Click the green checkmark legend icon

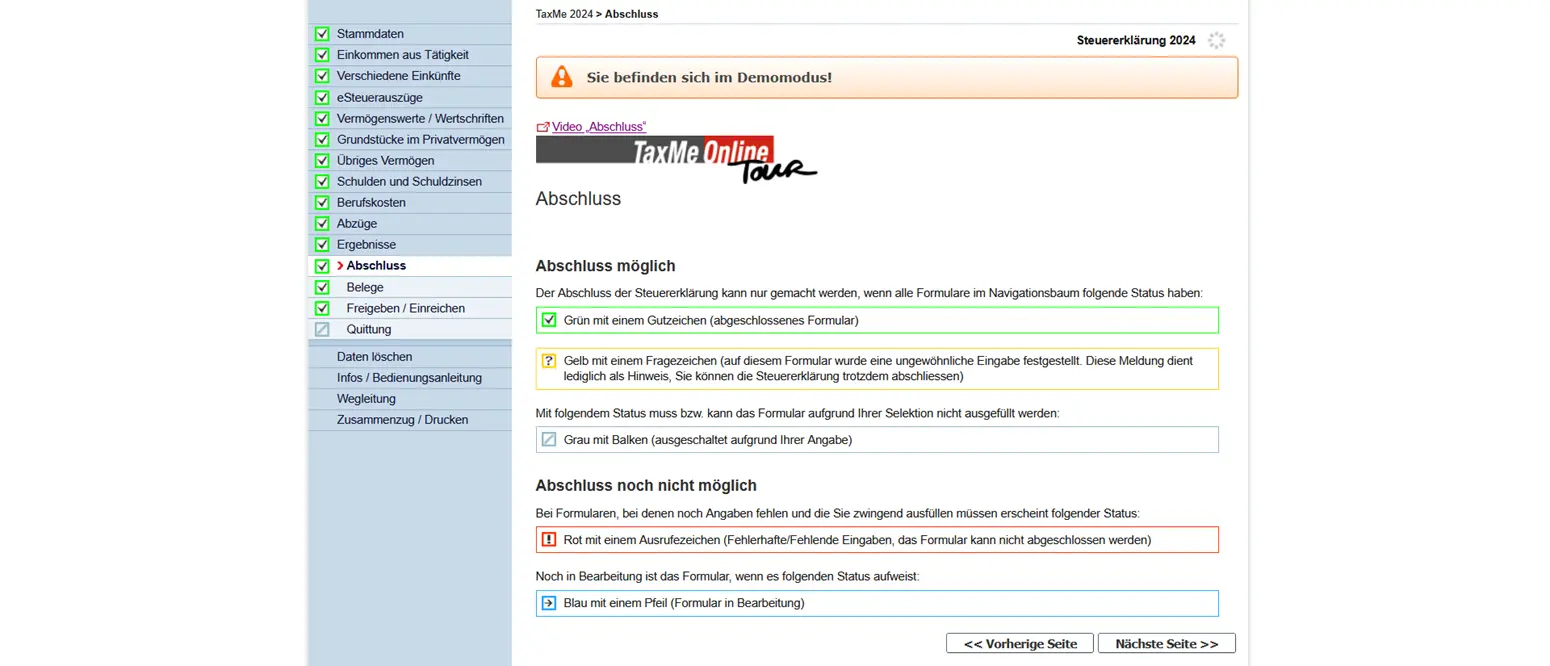pos(548,320)
